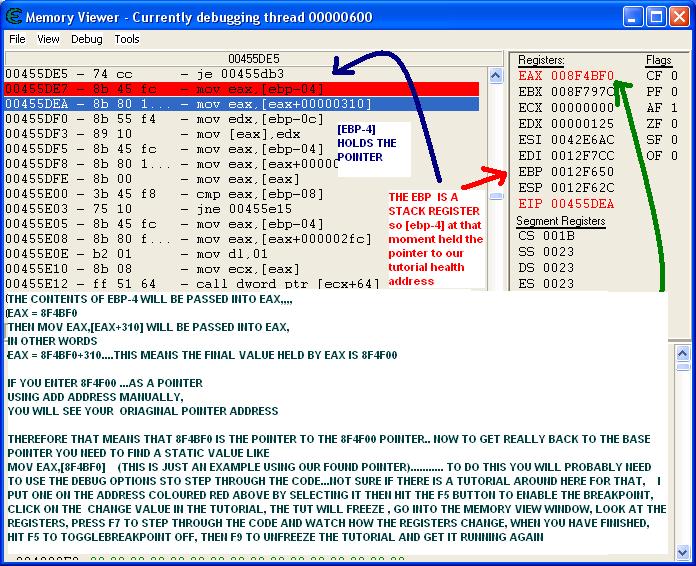Select the mov [eax],edx instruction row
The width and height of the screenshot is (696, 566).
coord(242,134)
